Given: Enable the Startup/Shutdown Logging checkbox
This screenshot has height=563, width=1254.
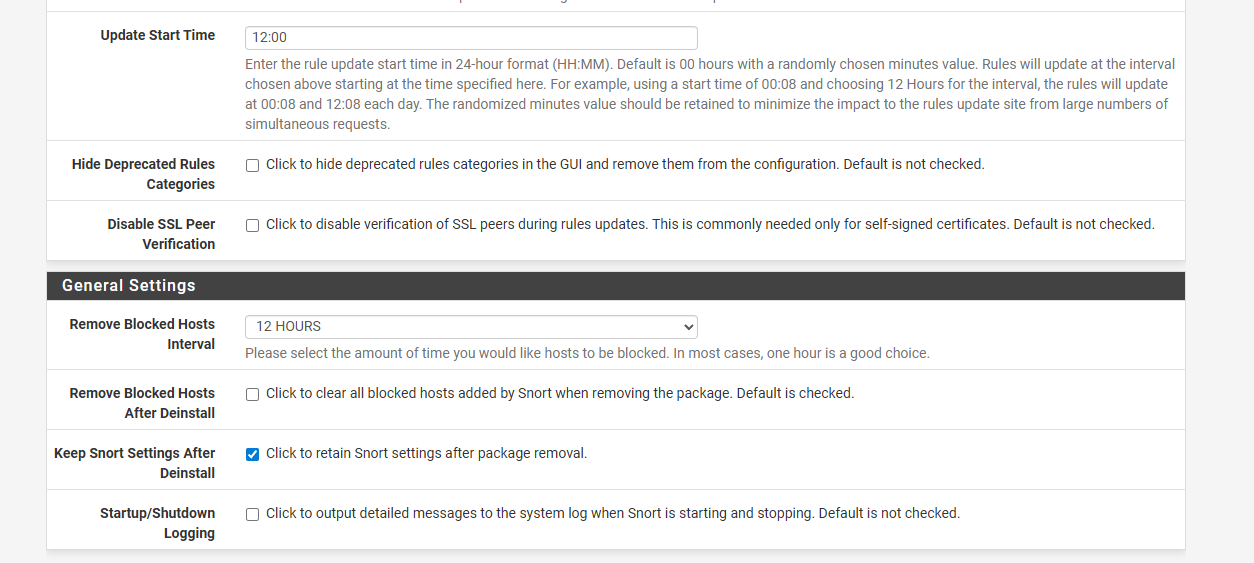Looking at the screenshot, I should coord(252,514).
